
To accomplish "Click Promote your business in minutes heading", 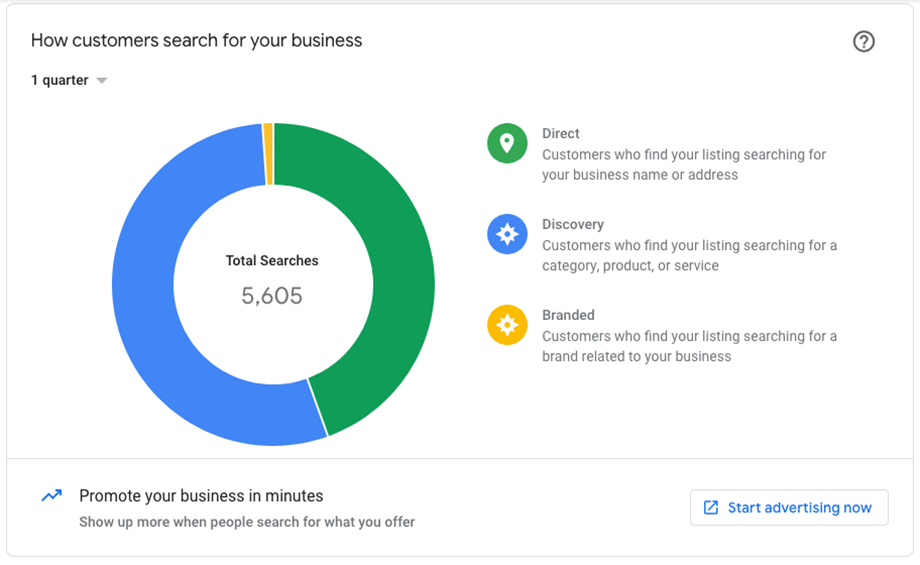I will pos(201,496).
